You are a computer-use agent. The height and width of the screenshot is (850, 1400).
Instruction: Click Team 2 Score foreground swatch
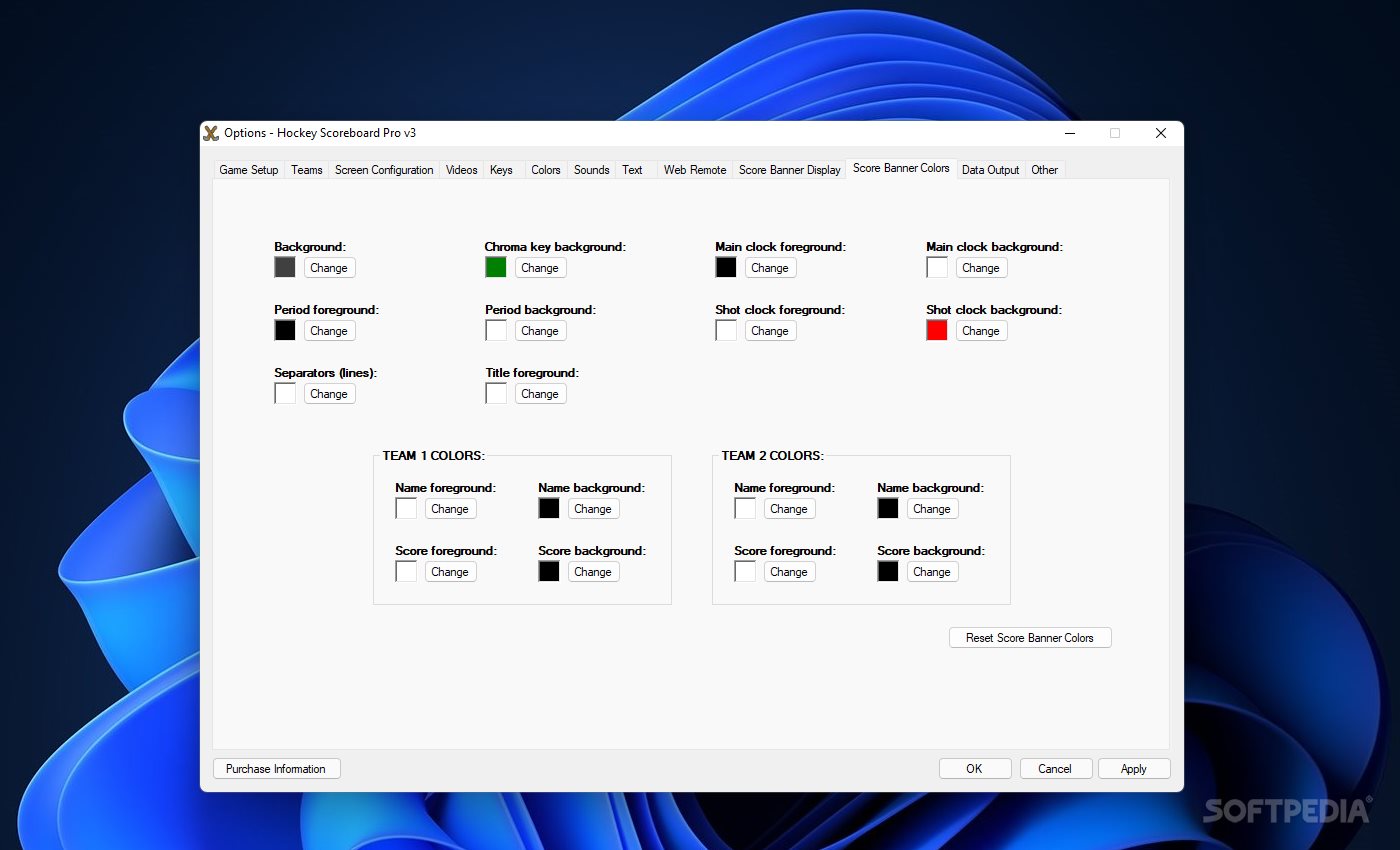click(x=745, y=571)
